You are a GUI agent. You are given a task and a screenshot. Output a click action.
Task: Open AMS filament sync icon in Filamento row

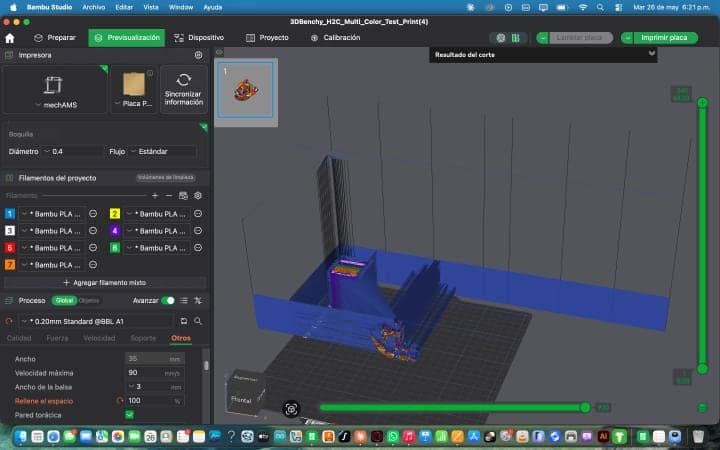click(x=183, y=196)
